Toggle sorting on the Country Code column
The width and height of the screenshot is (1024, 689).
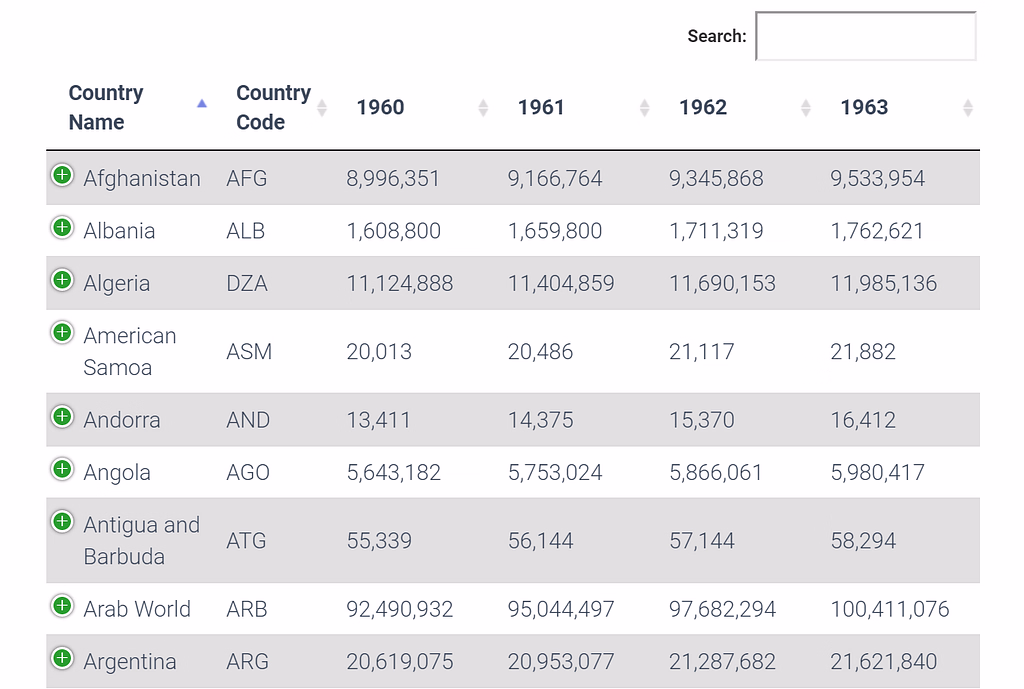323,104
